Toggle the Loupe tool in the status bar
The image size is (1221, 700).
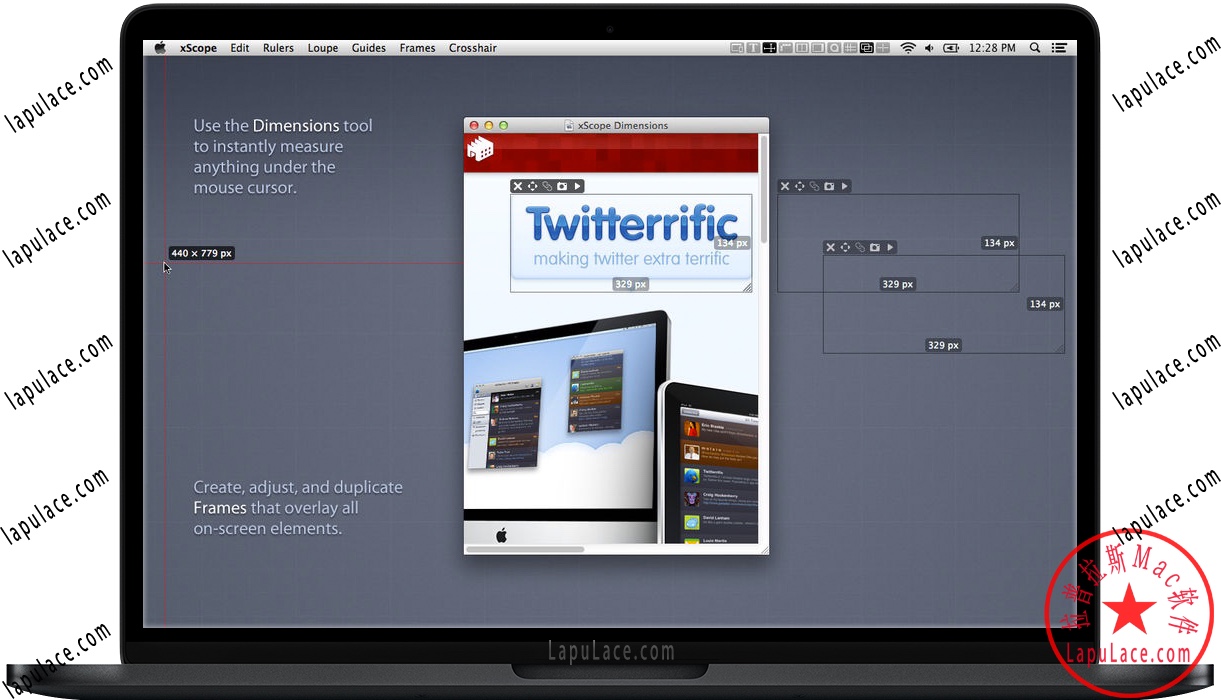834,47
